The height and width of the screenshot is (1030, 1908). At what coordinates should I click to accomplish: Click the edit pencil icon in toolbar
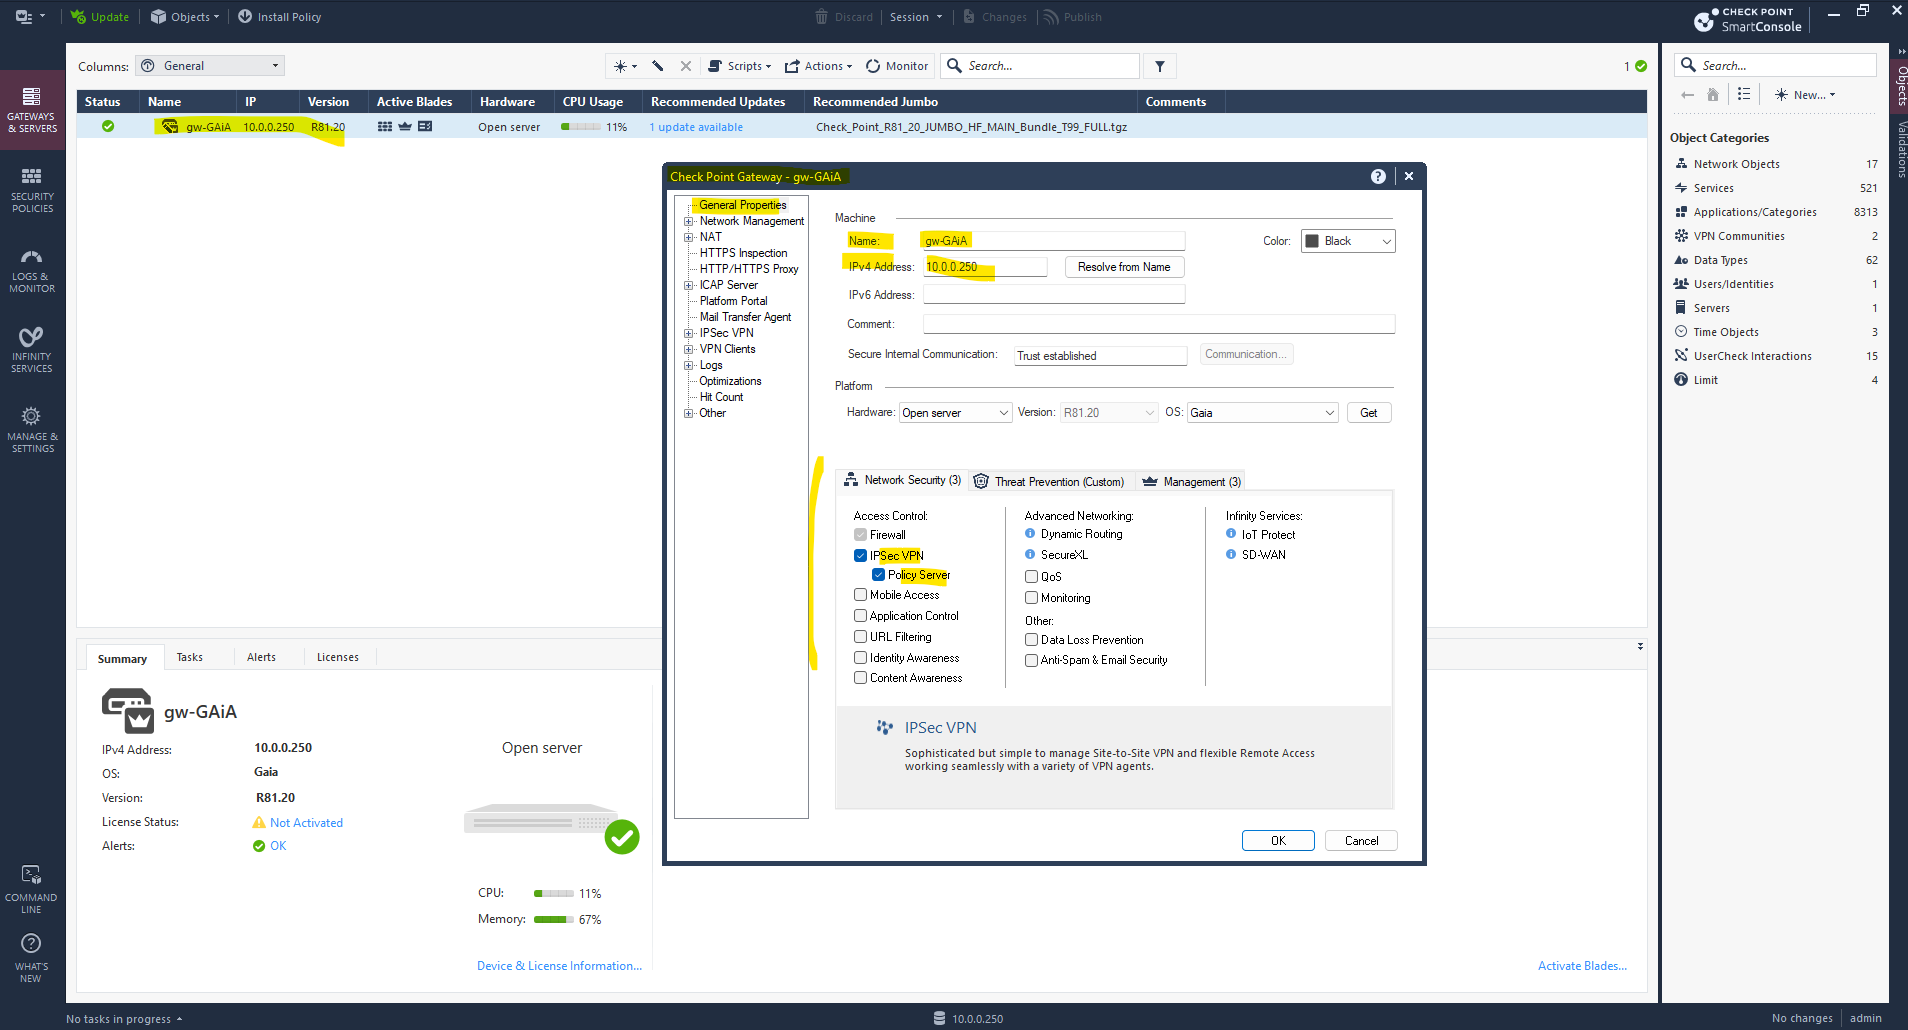click(x=658, y=66)
